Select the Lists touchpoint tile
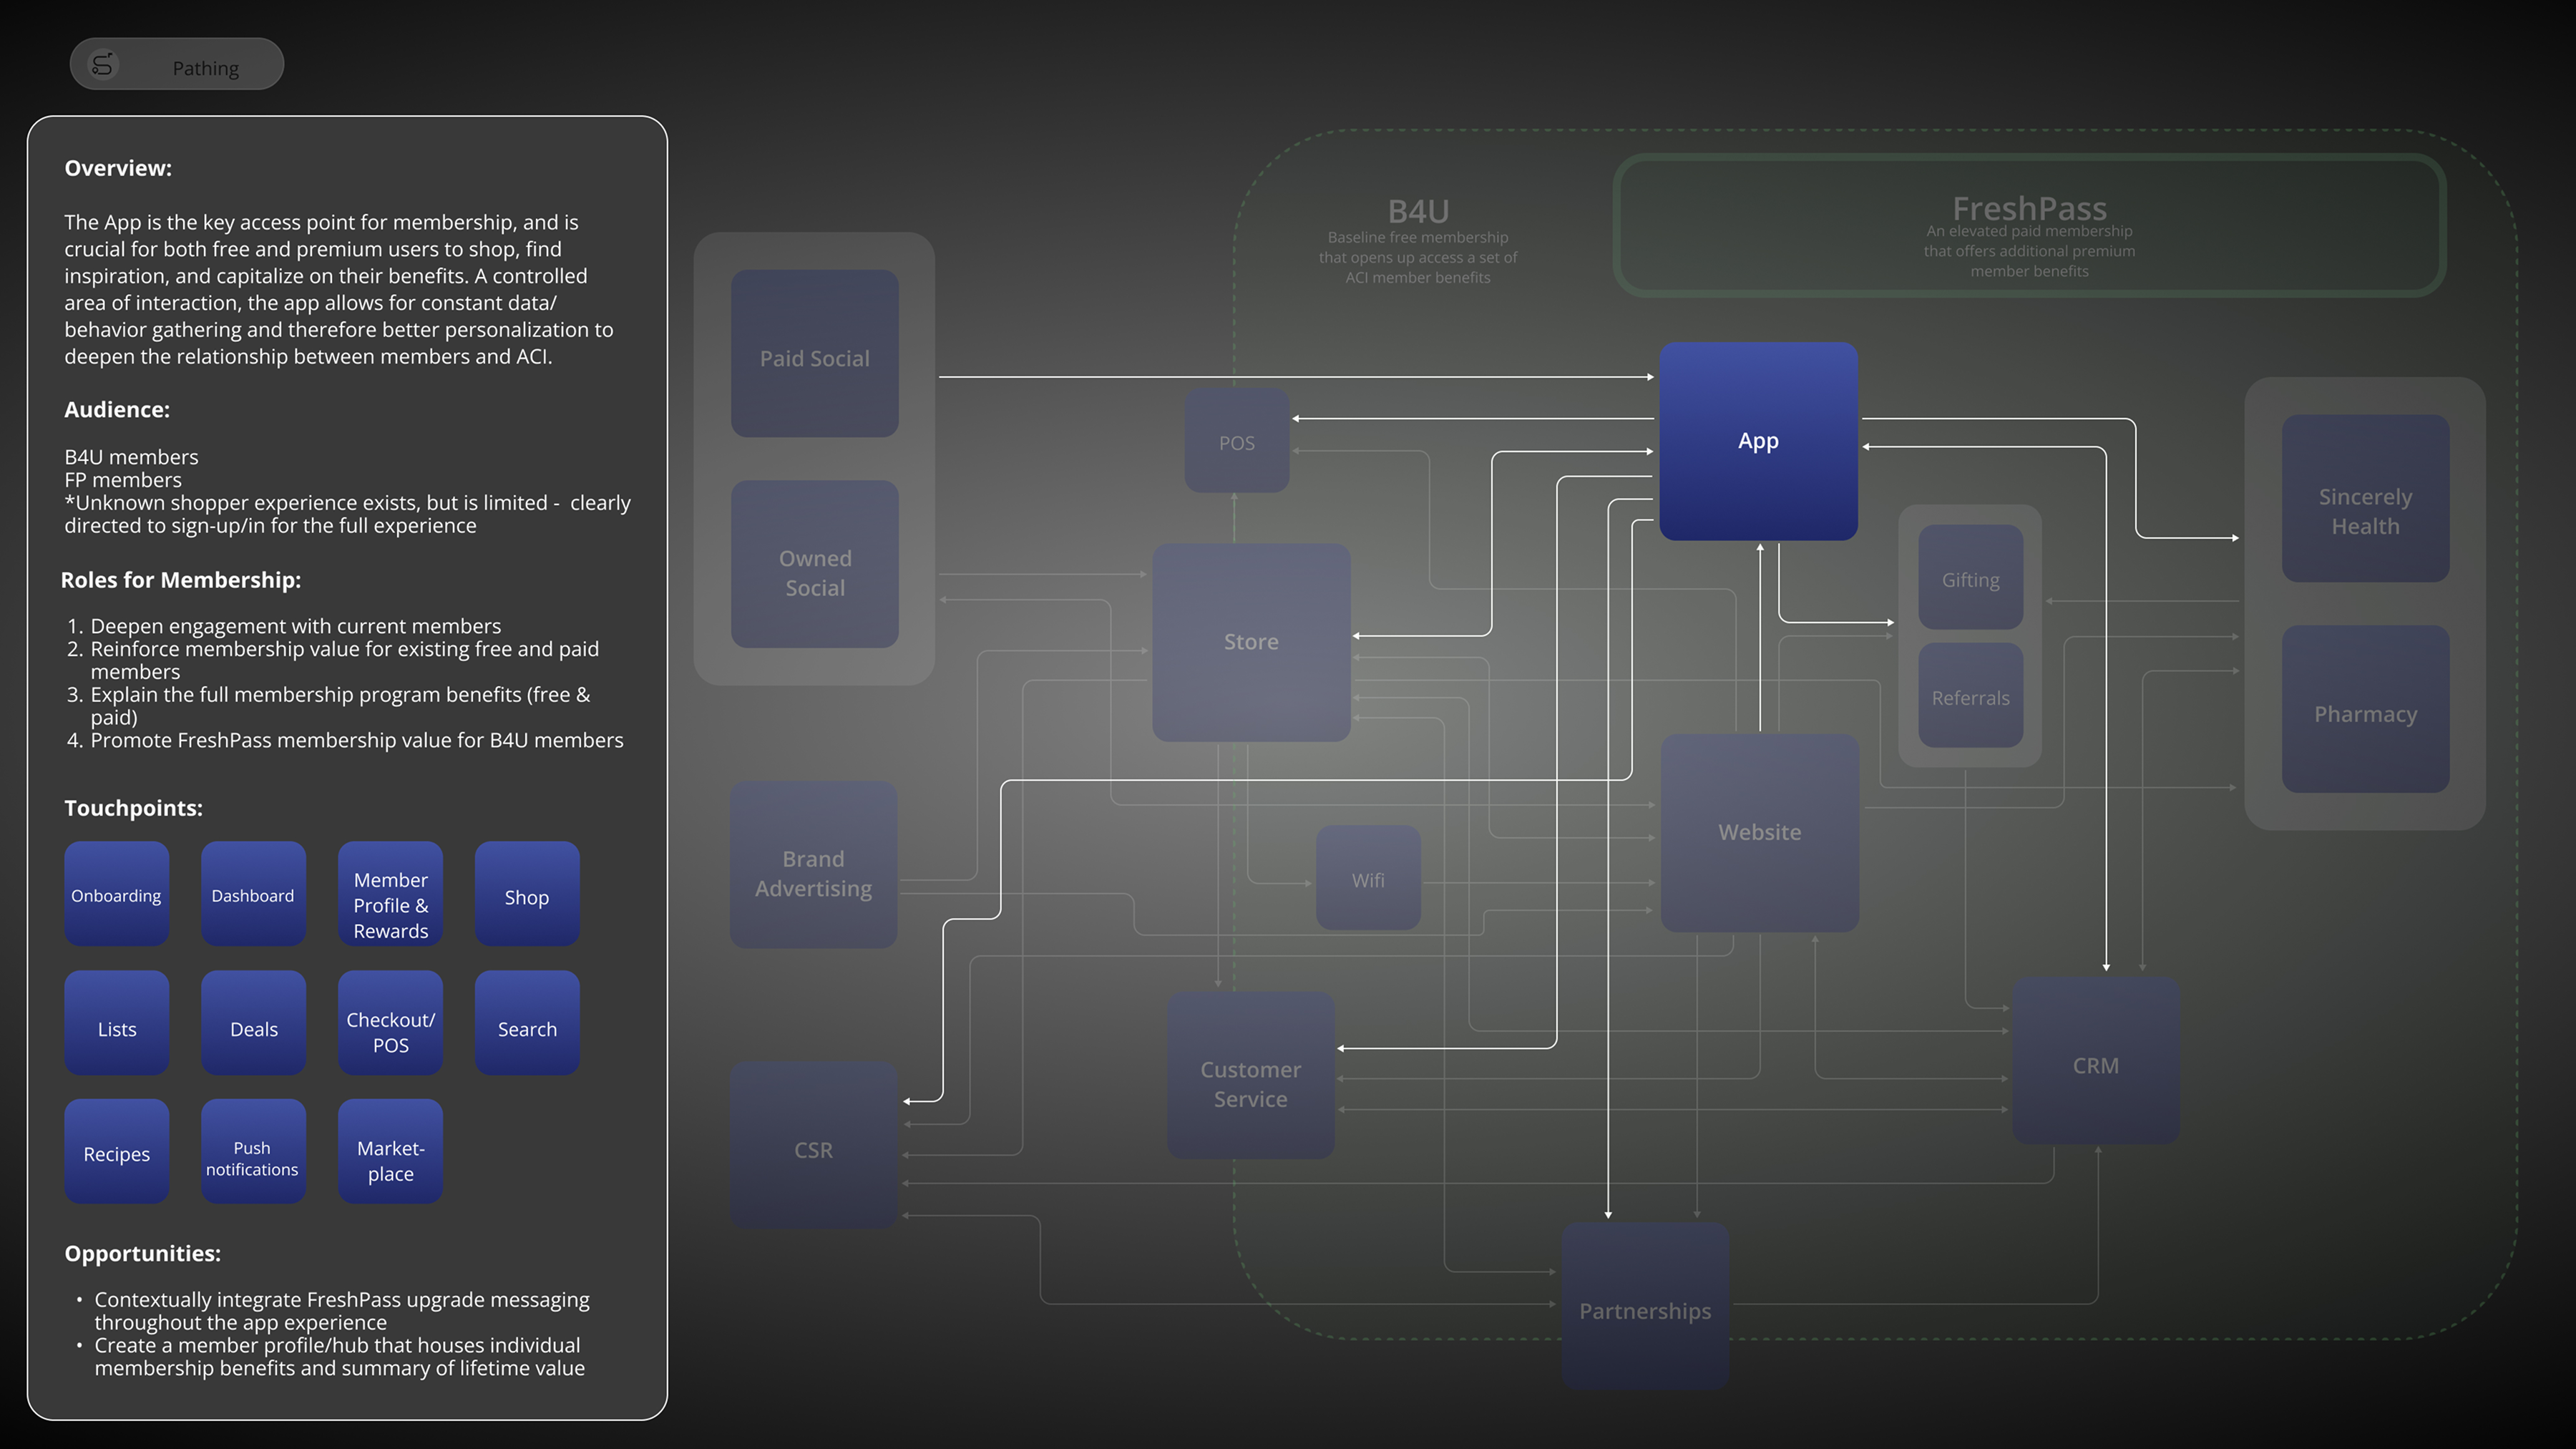 [117, 1023]
